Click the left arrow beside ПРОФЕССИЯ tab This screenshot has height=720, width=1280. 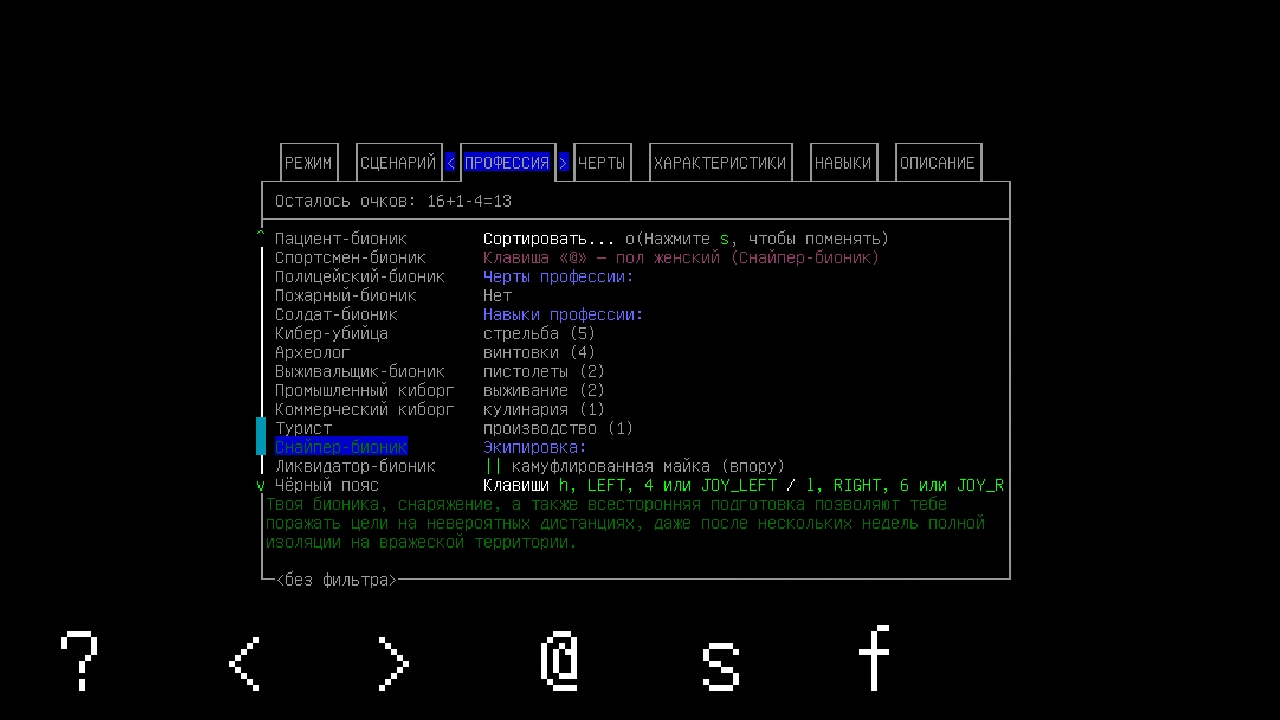pyautogui.click(x=451, y=163)
